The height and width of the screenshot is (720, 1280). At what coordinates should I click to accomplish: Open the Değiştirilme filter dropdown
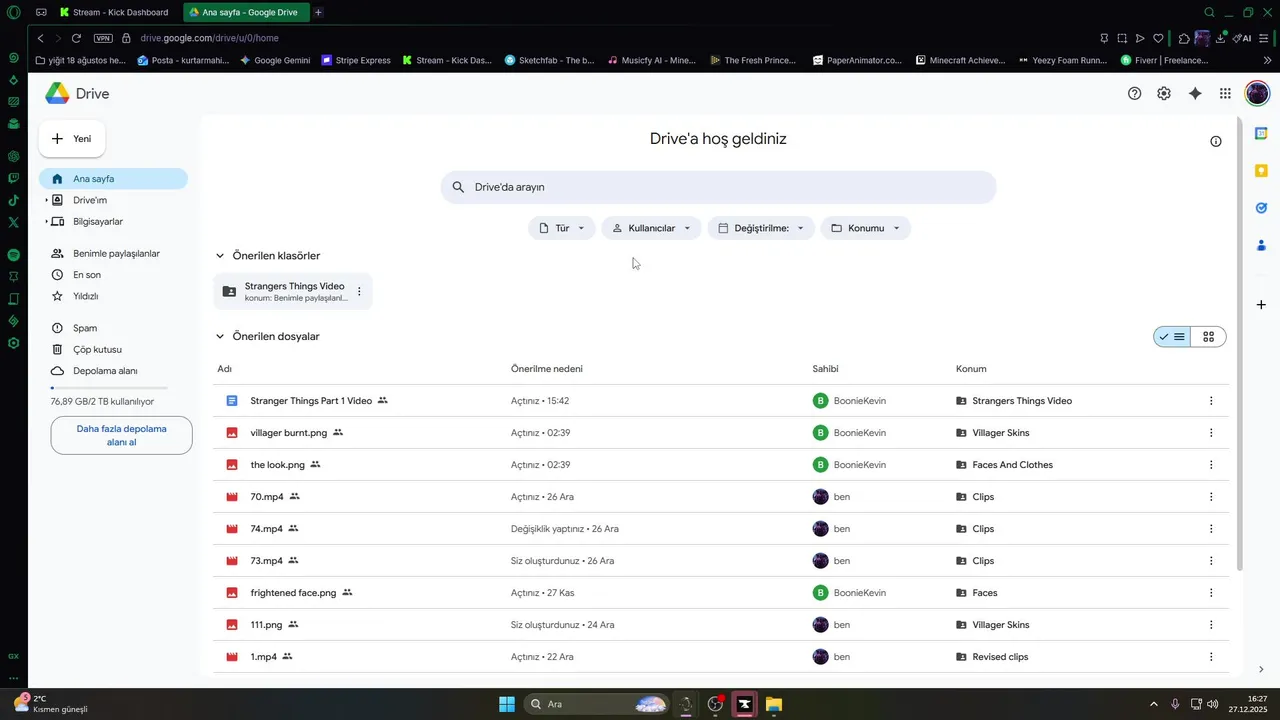click(761, 228)
